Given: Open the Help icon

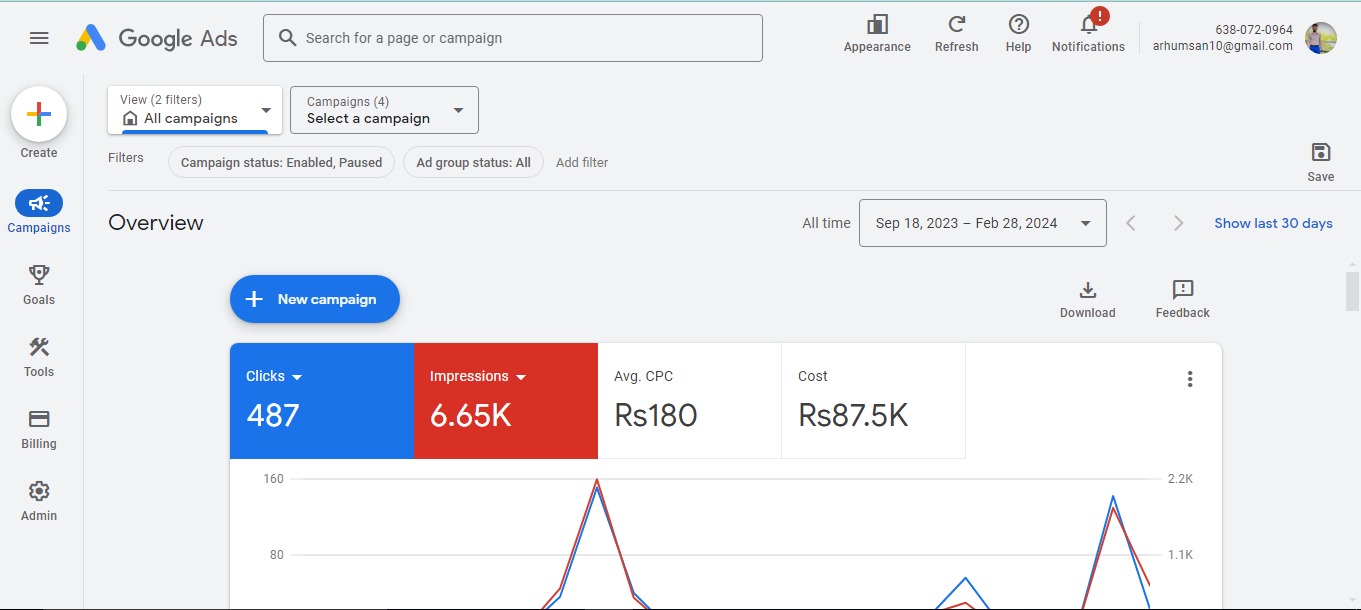Looking at the screenshot, I should pos(1018,26).
